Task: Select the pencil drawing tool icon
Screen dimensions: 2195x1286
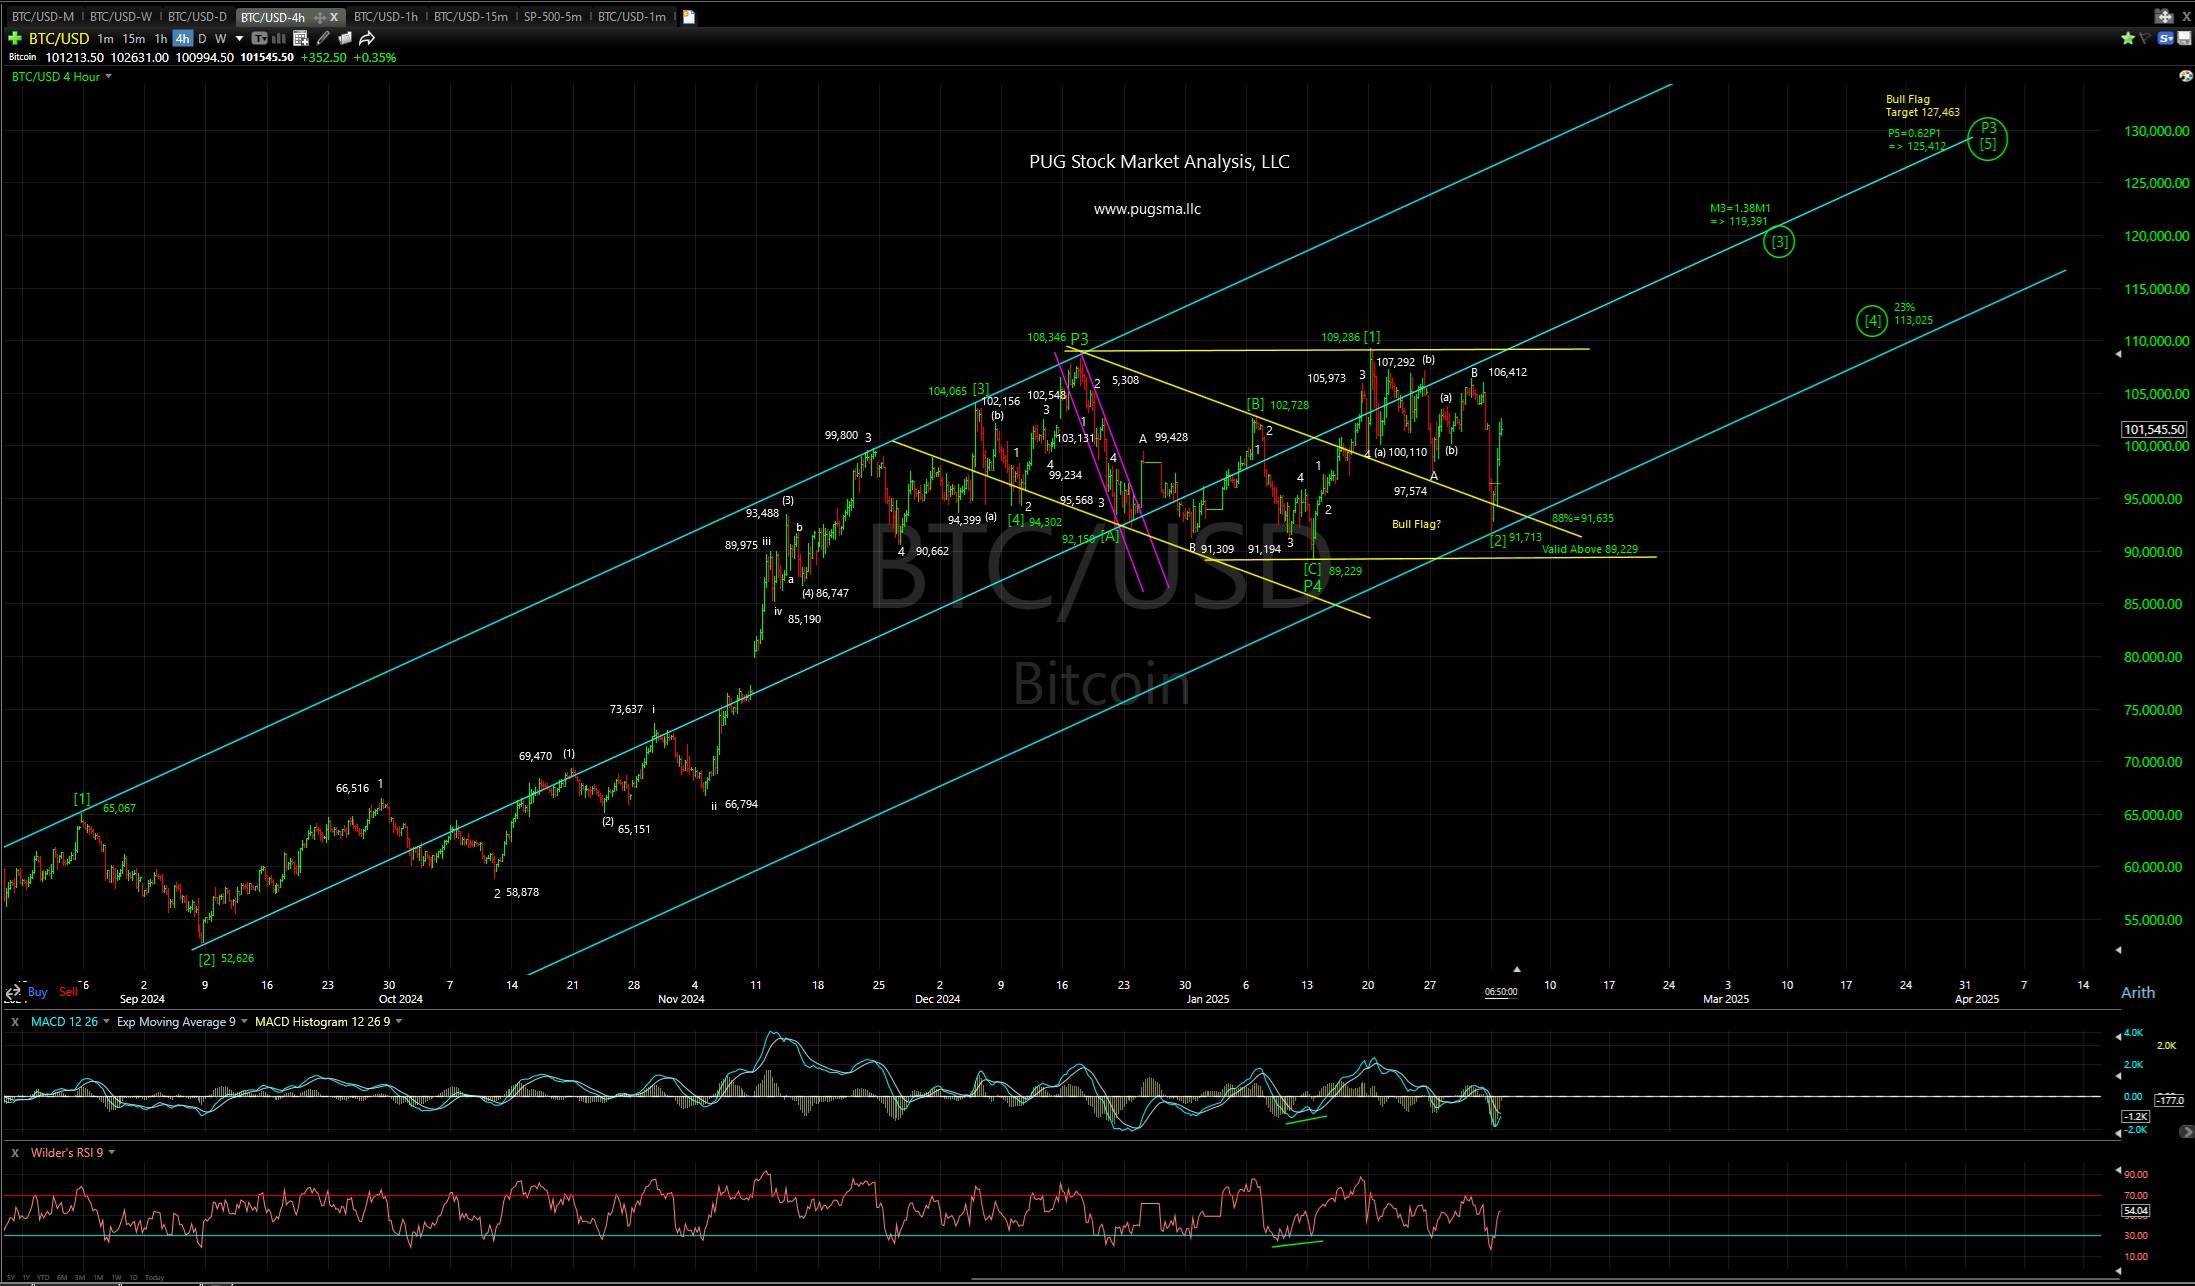Action: coord(322,38)
